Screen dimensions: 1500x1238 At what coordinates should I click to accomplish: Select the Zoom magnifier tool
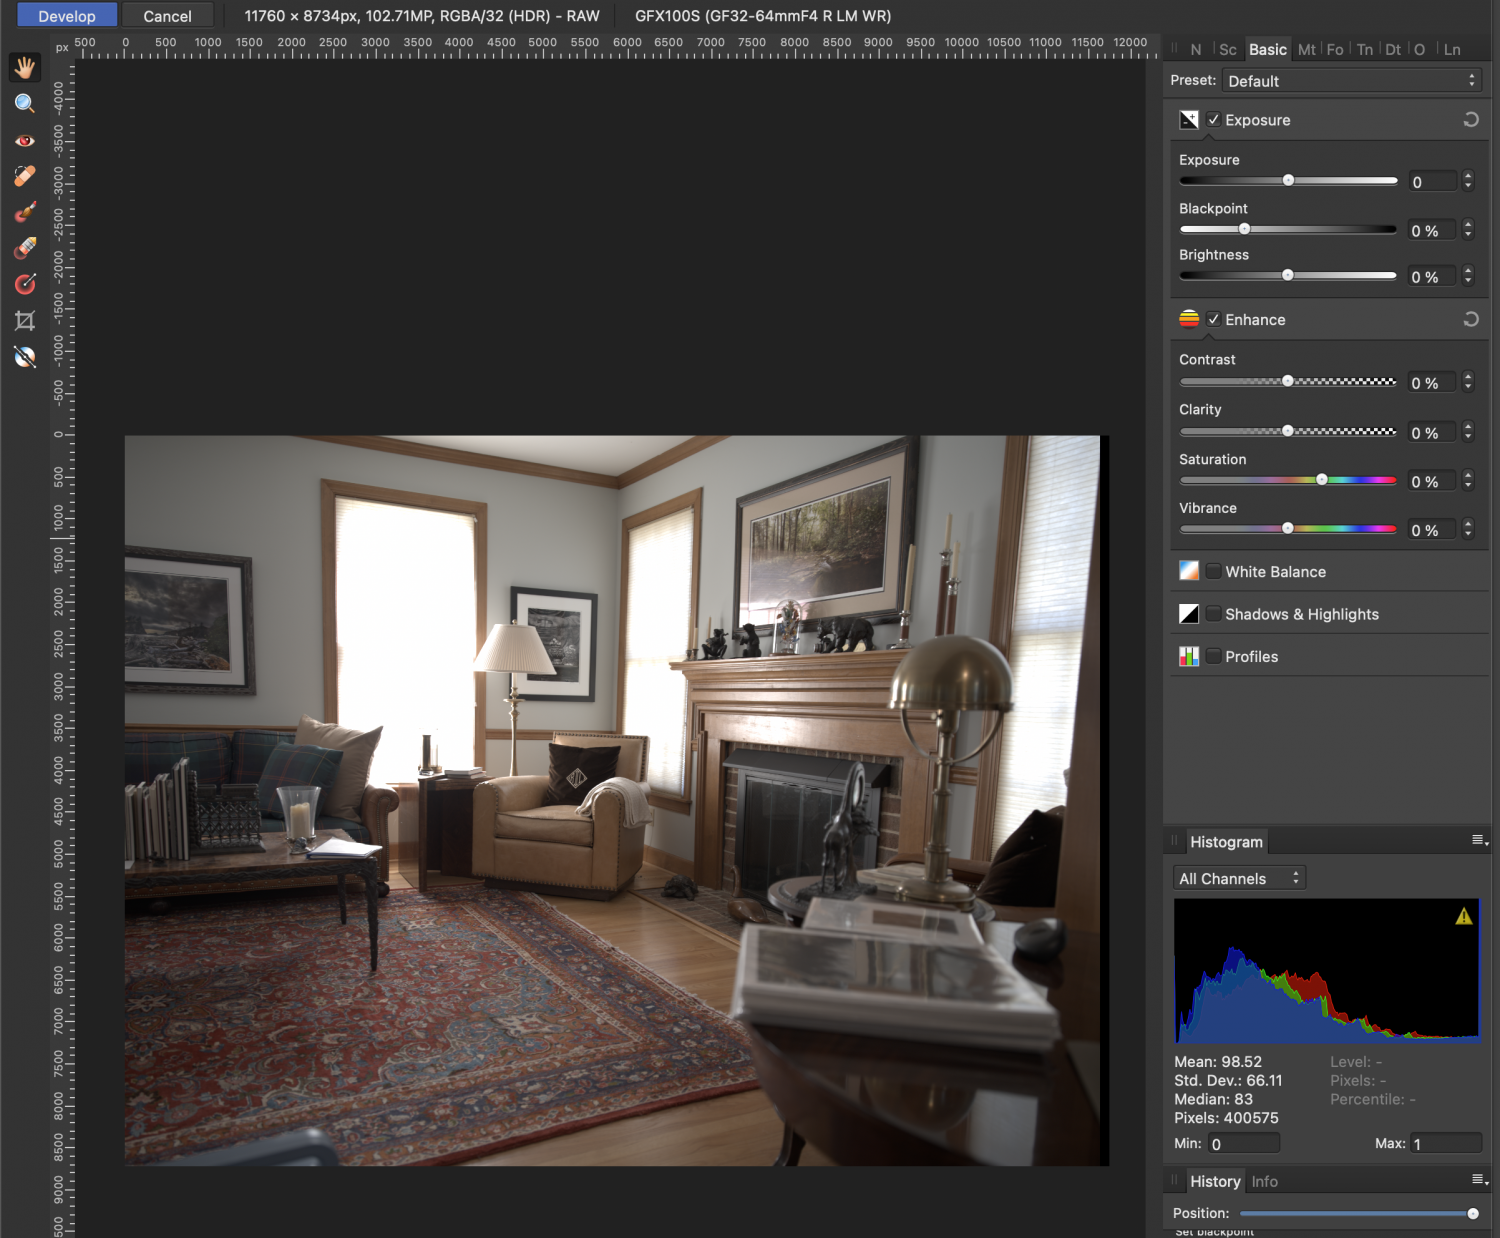pos(25,104)
